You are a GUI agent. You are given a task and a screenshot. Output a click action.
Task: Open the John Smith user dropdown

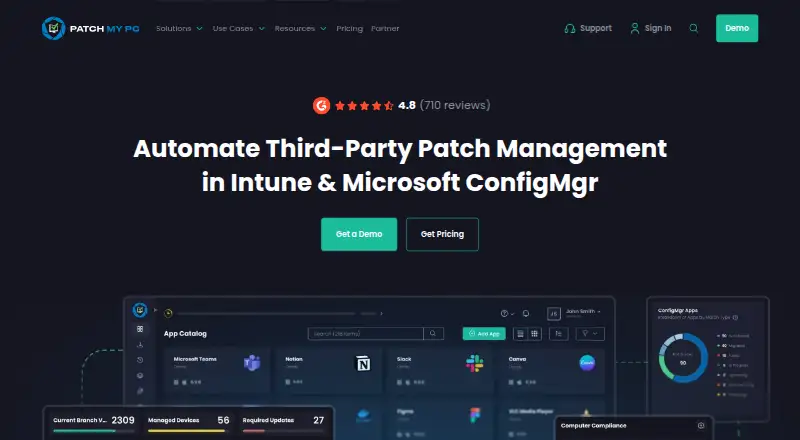583,312
